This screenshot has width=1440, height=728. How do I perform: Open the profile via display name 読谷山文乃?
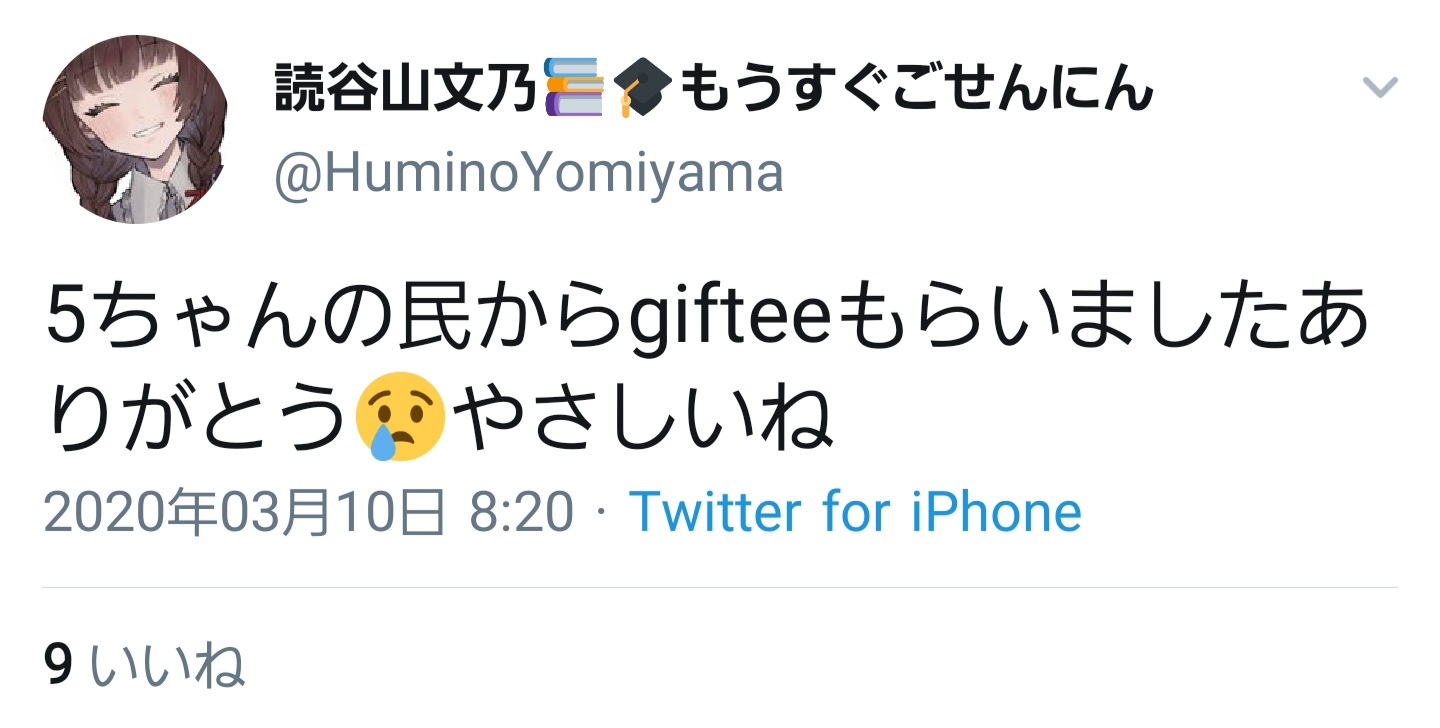409,92
